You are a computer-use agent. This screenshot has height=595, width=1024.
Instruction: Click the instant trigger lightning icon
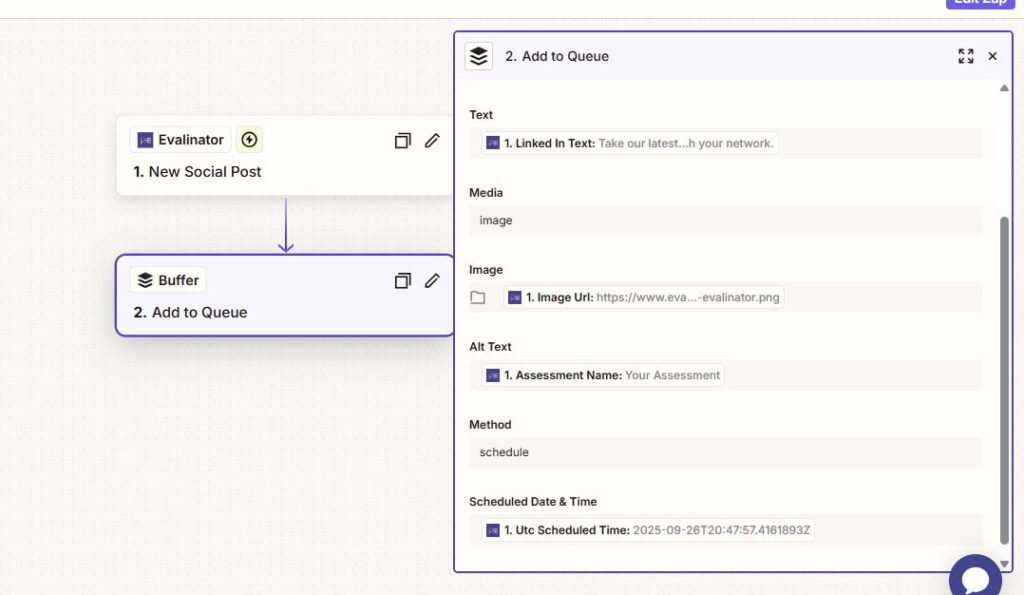pos(249,140)
